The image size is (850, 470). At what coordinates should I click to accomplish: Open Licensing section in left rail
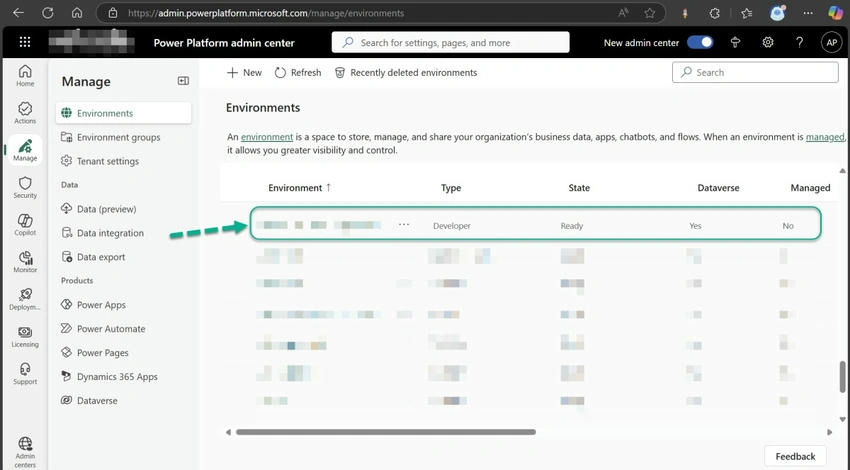coord(25,337)
